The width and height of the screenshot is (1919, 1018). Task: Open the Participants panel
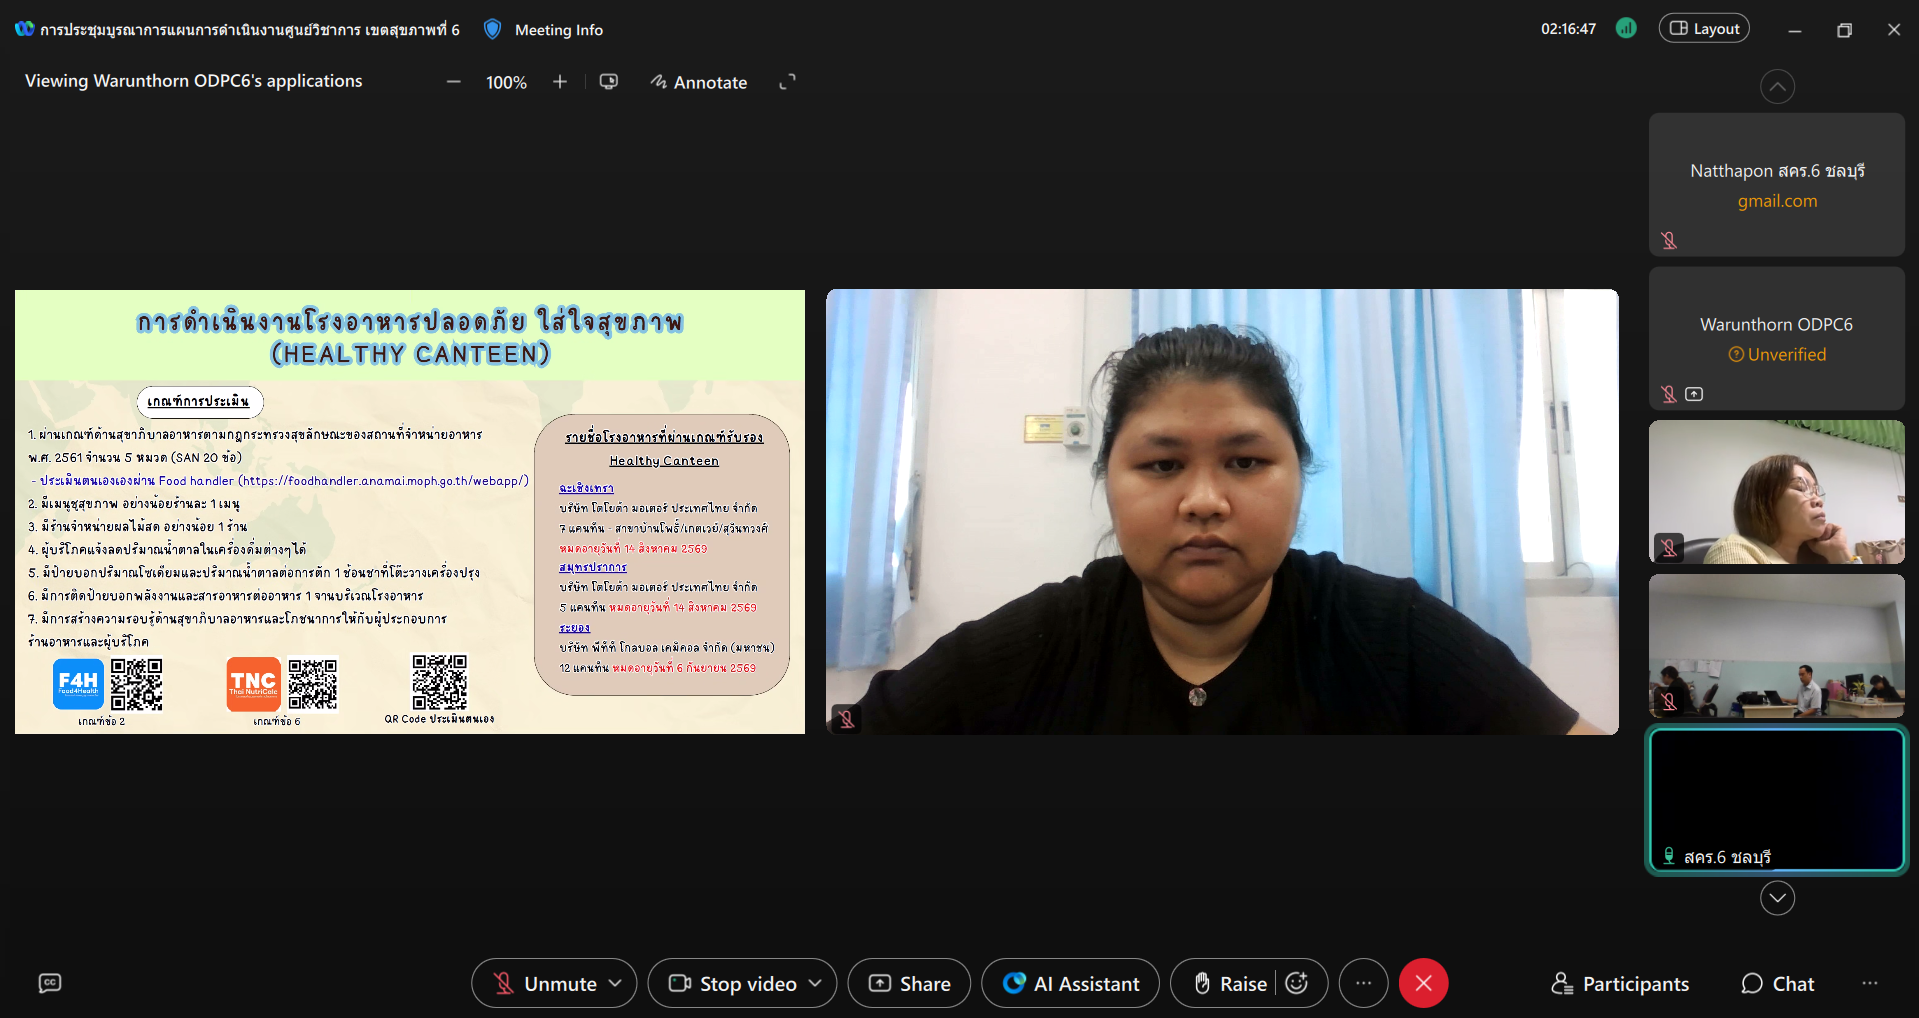pyautogui.click(x=1620, y=984)
